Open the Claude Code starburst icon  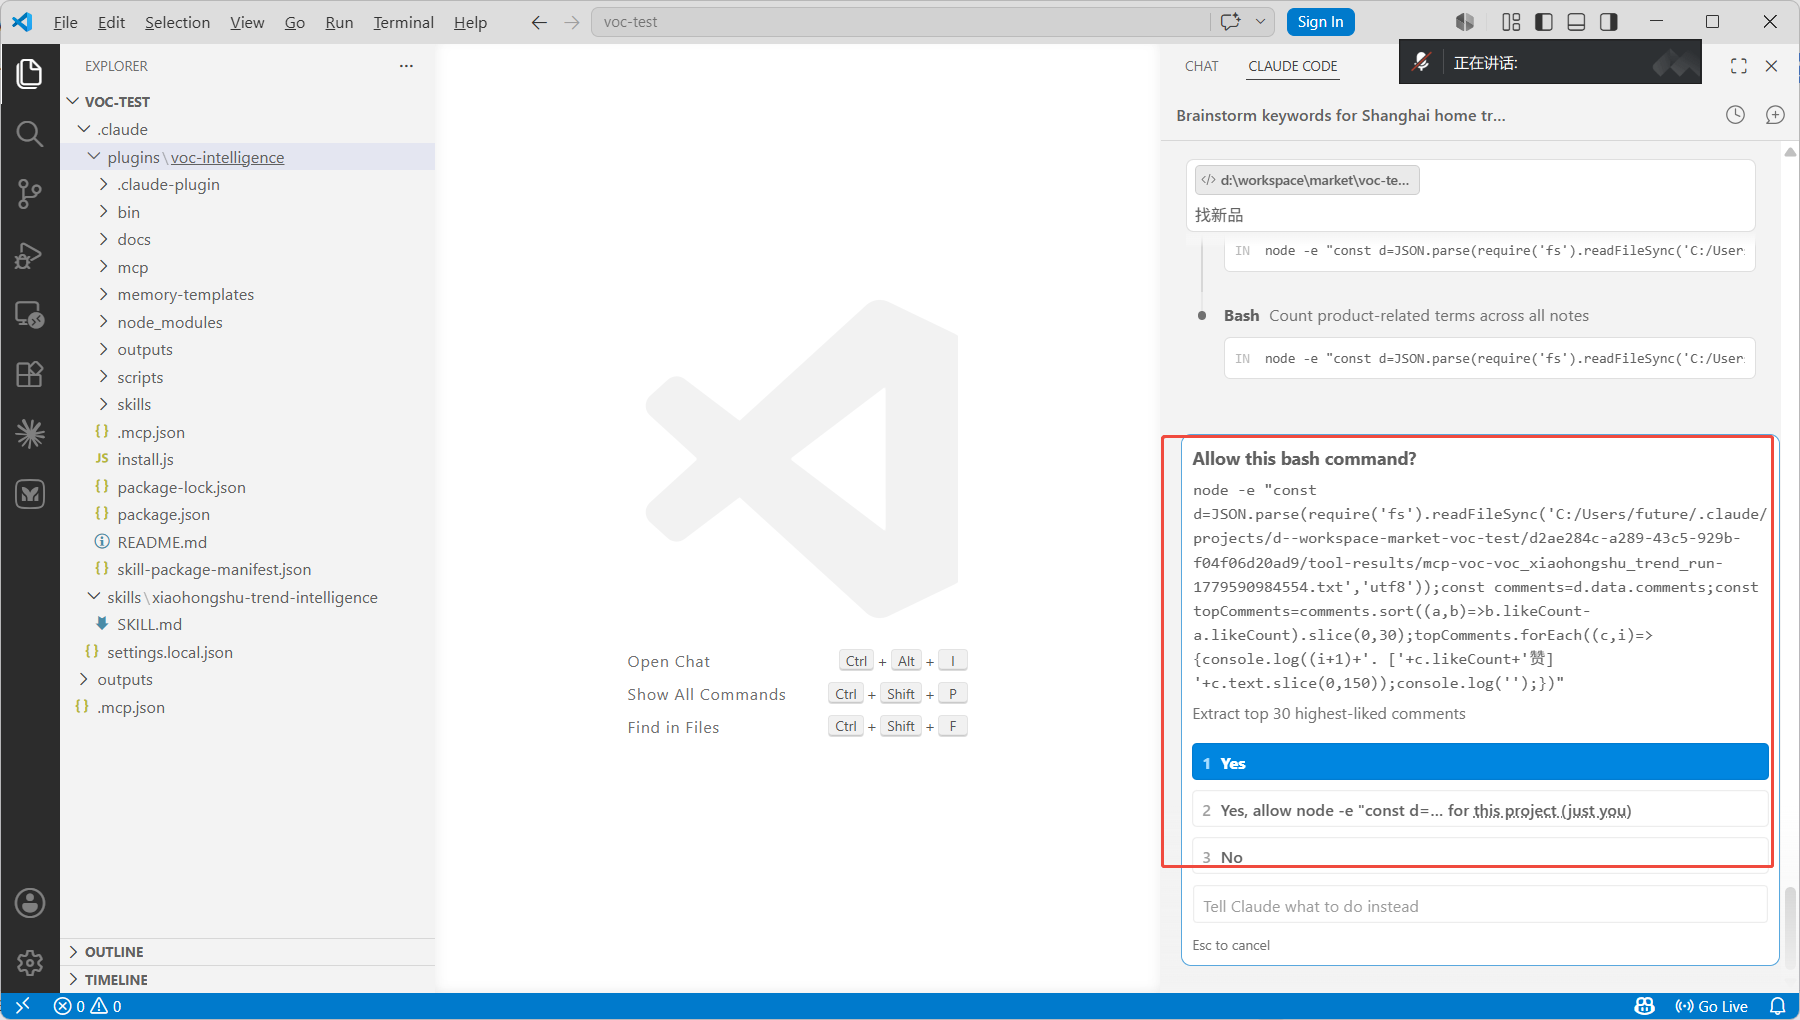(30, 433)
